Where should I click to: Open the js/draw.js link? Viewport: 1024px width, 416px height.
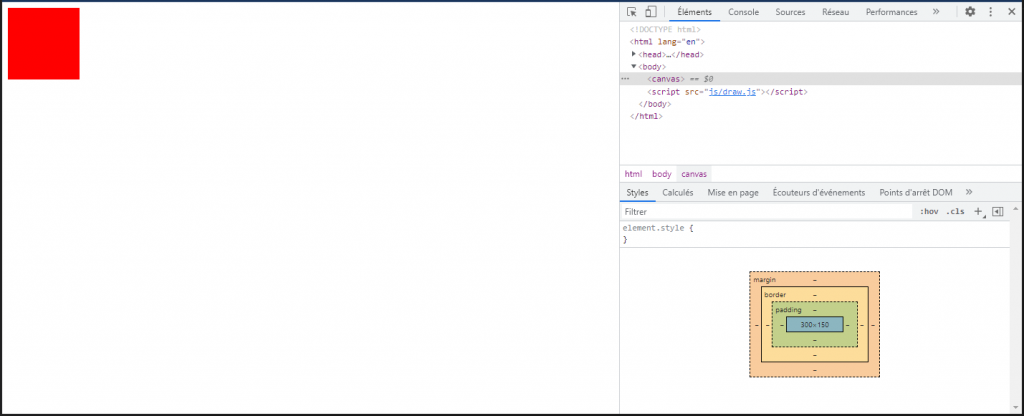(732, 92)
